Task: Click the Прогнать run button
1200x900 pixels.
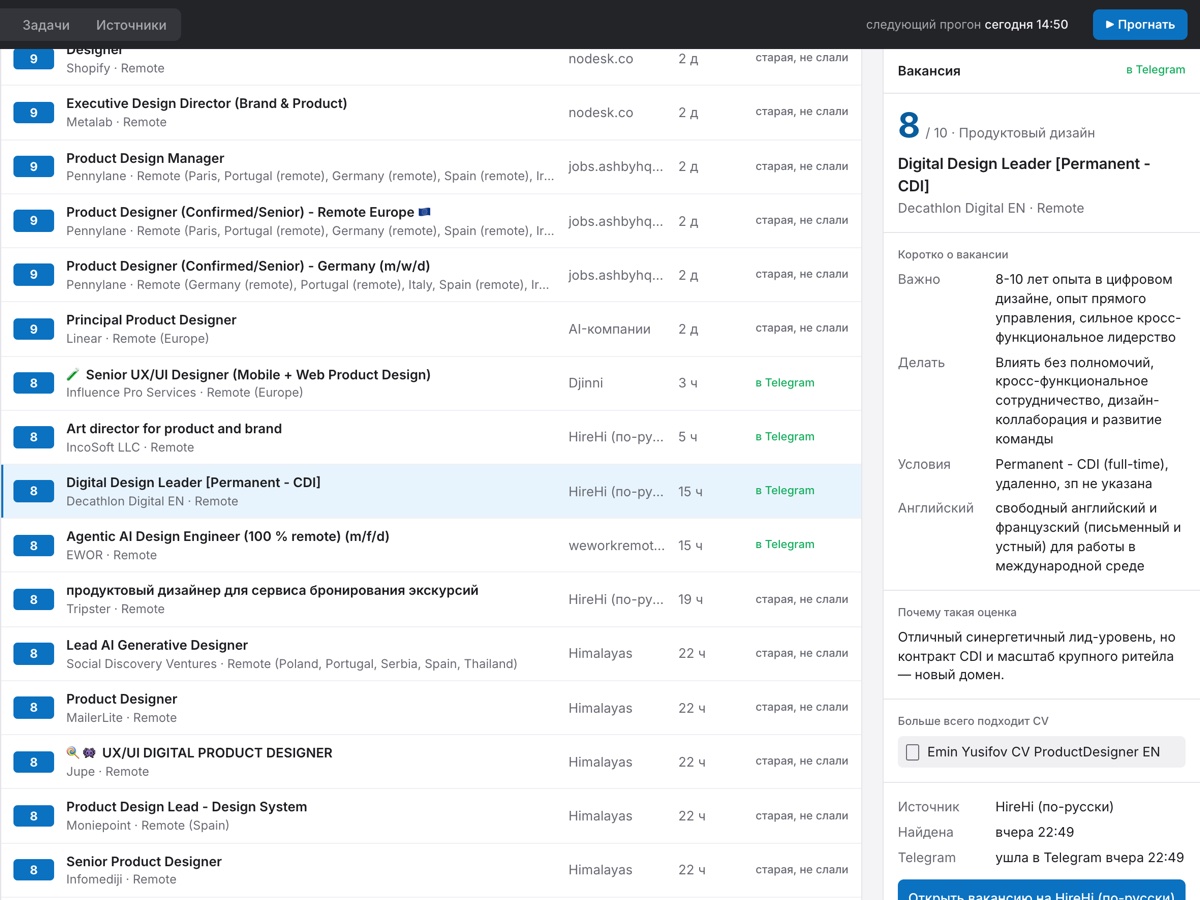Action: [1139, 24]
